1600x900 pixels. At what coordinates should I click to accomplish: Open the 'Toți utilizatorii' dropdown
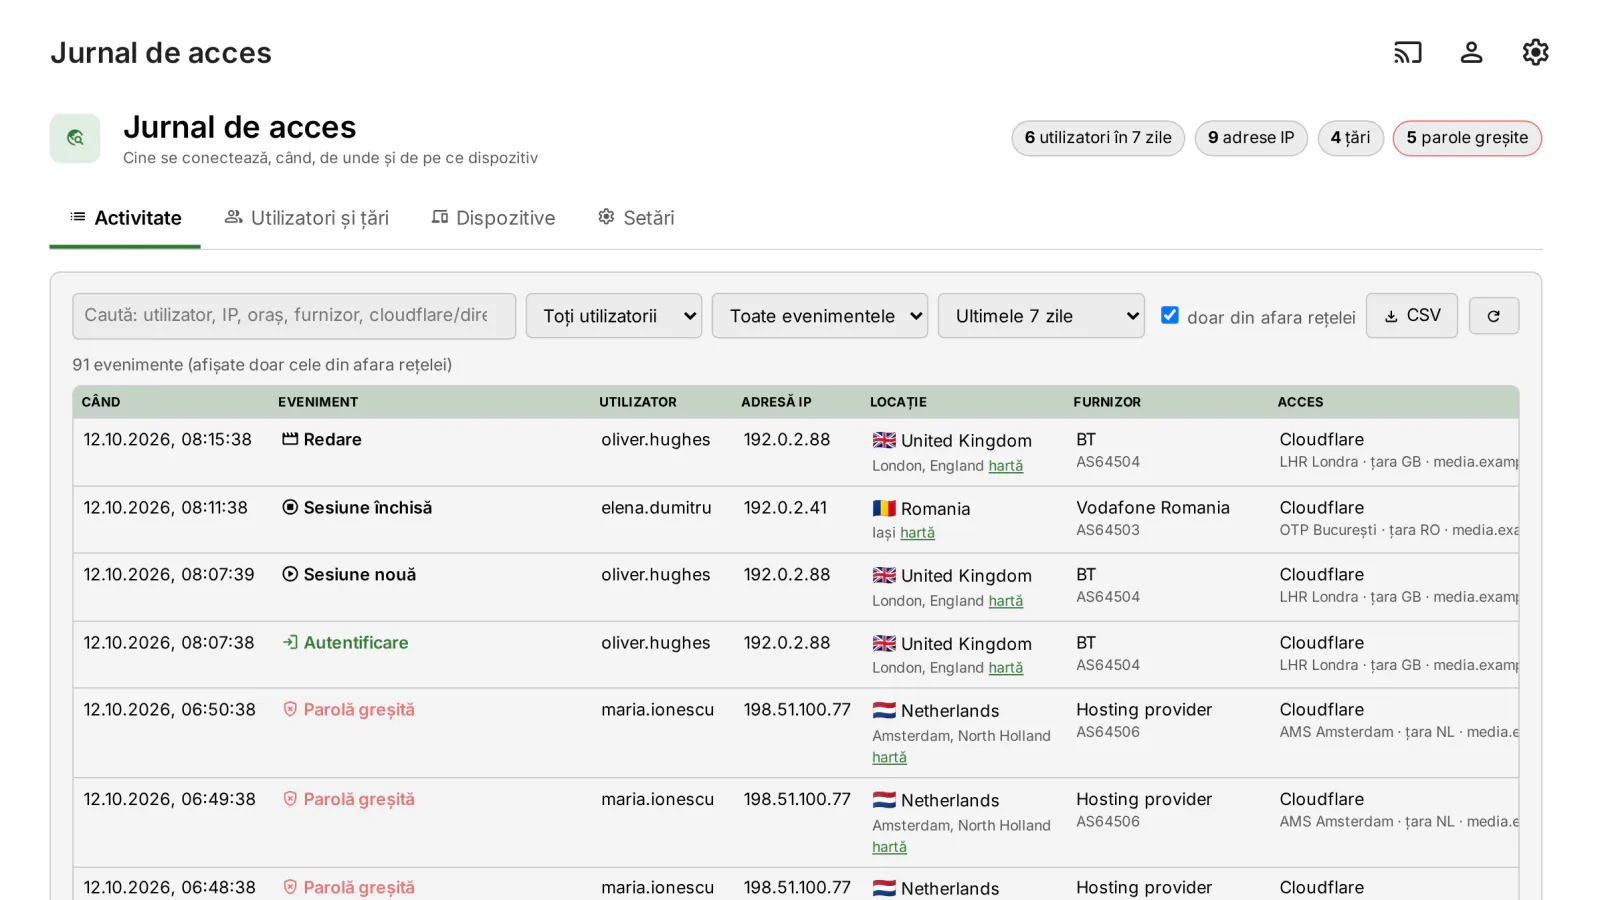click(614, 316)
